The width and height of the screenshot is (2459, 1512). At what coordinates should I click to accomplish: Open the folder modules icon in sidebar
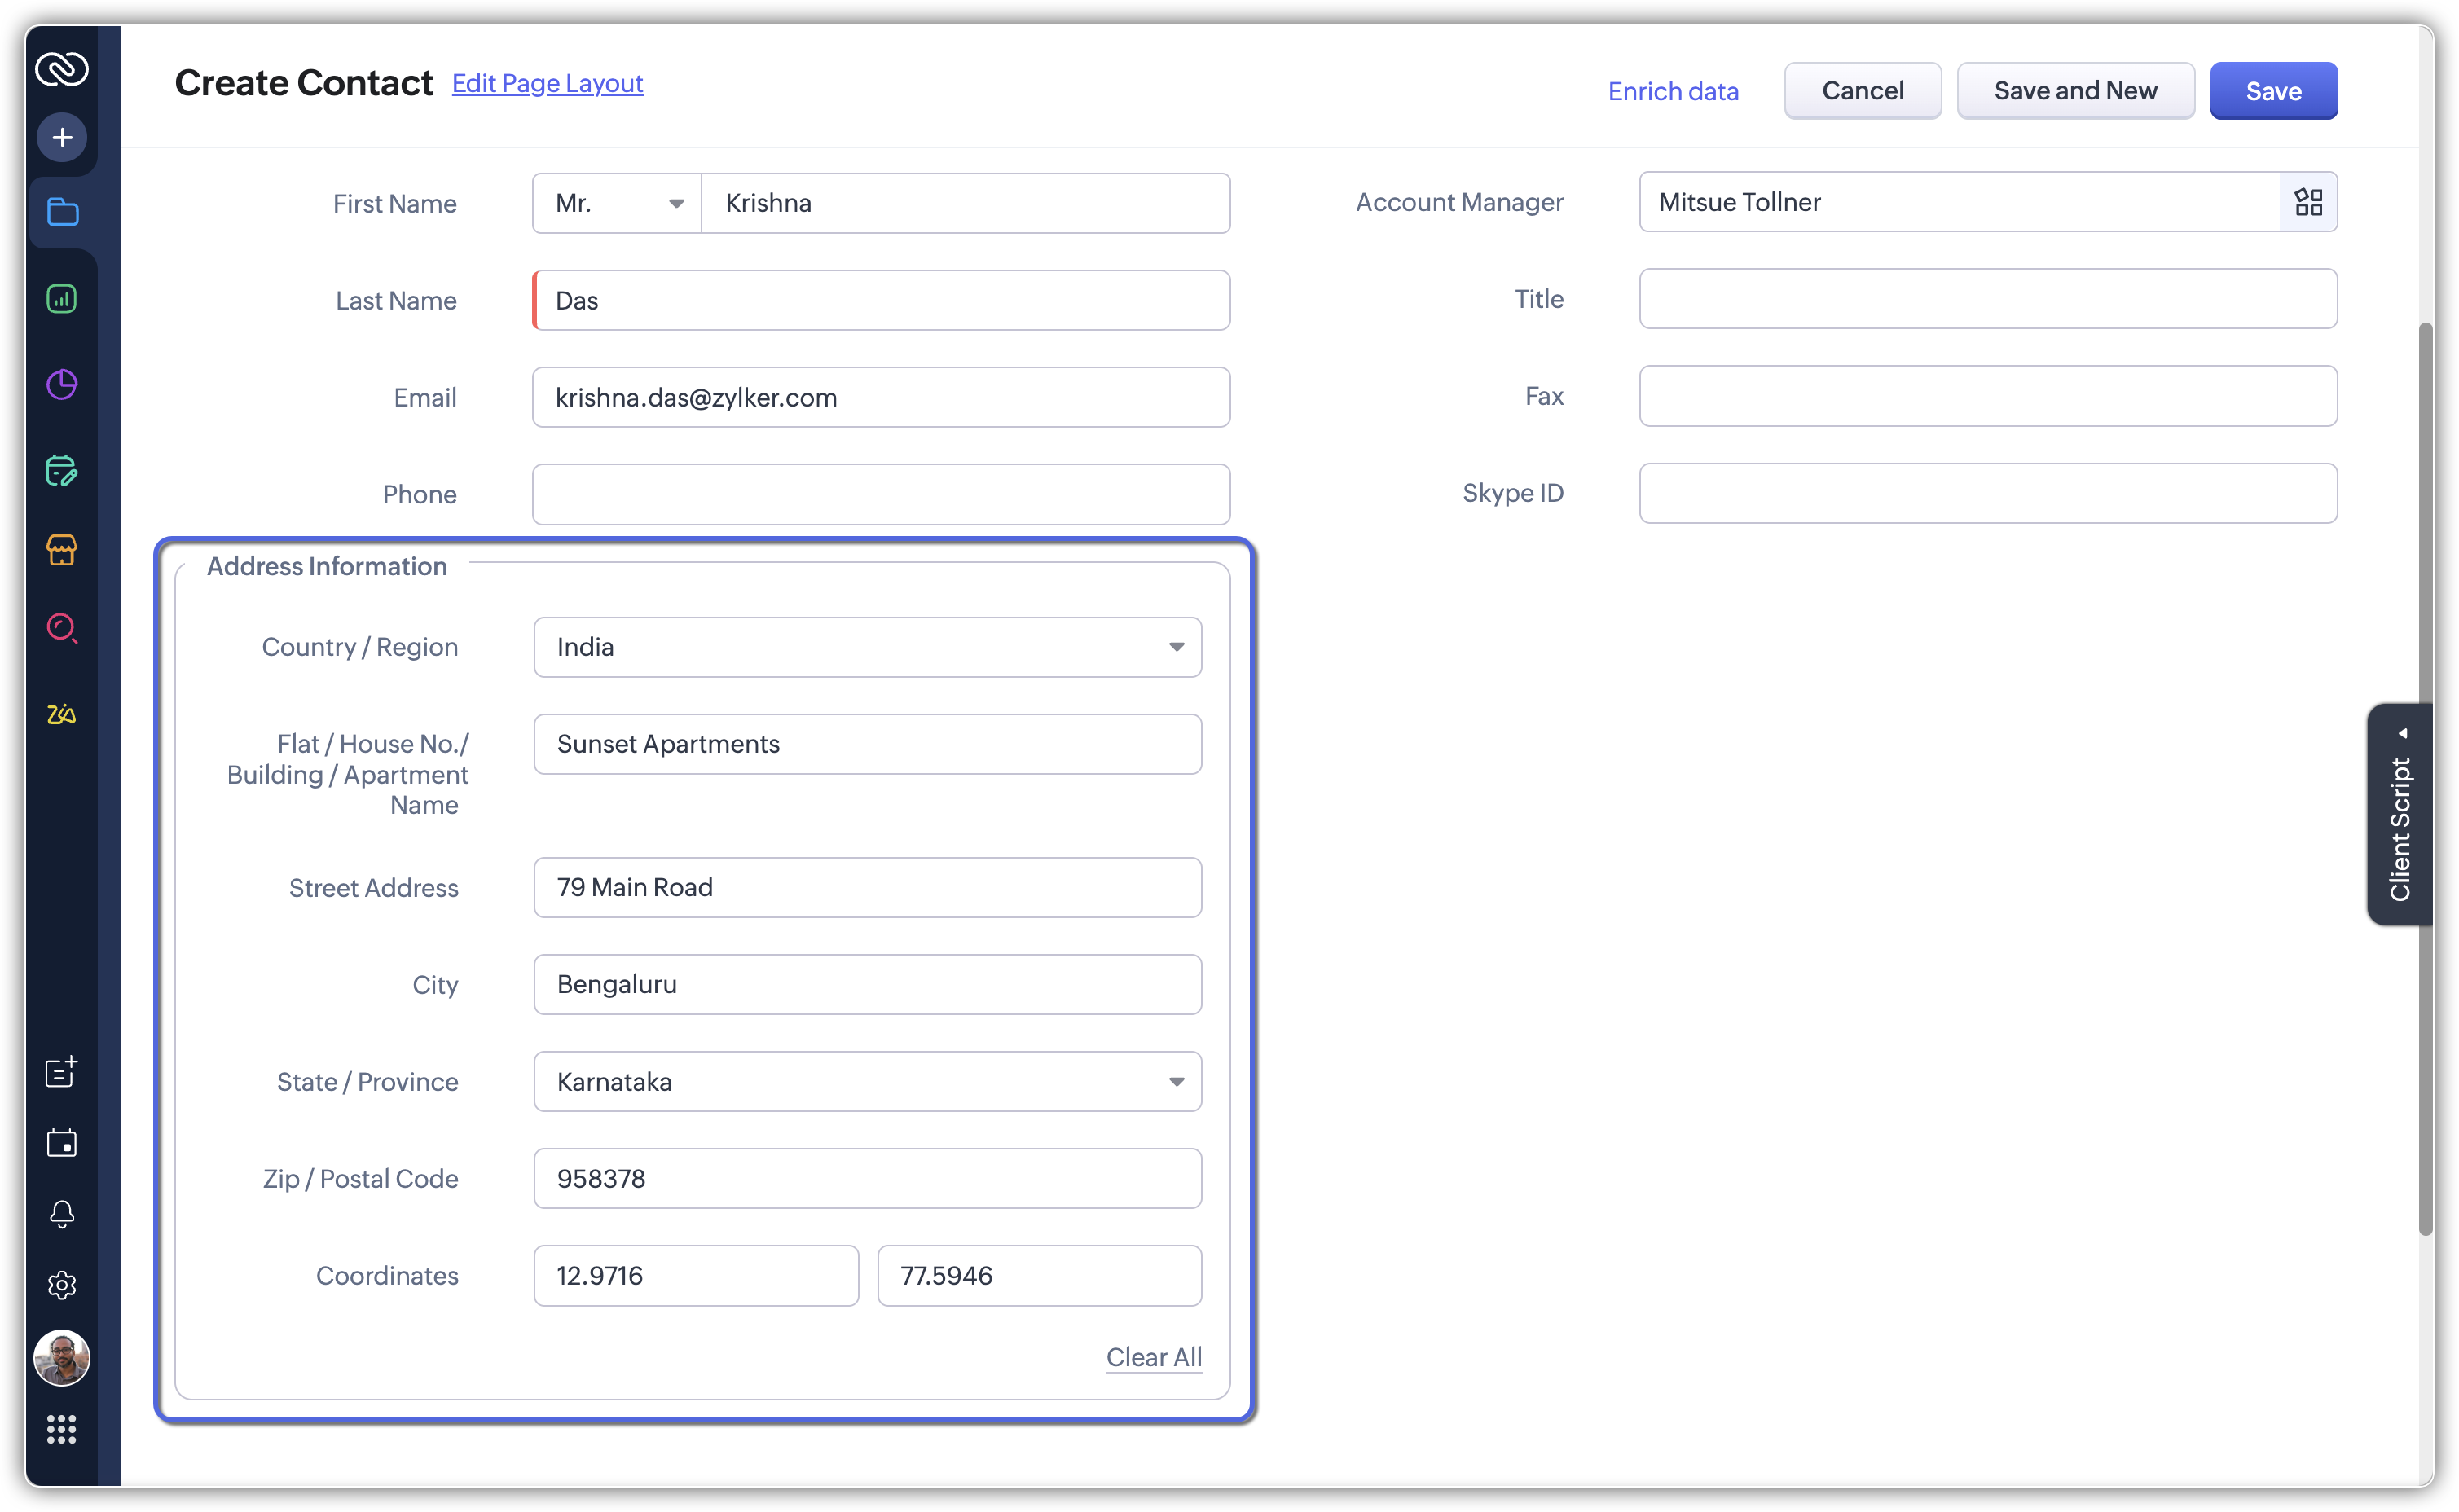[62, 212]
